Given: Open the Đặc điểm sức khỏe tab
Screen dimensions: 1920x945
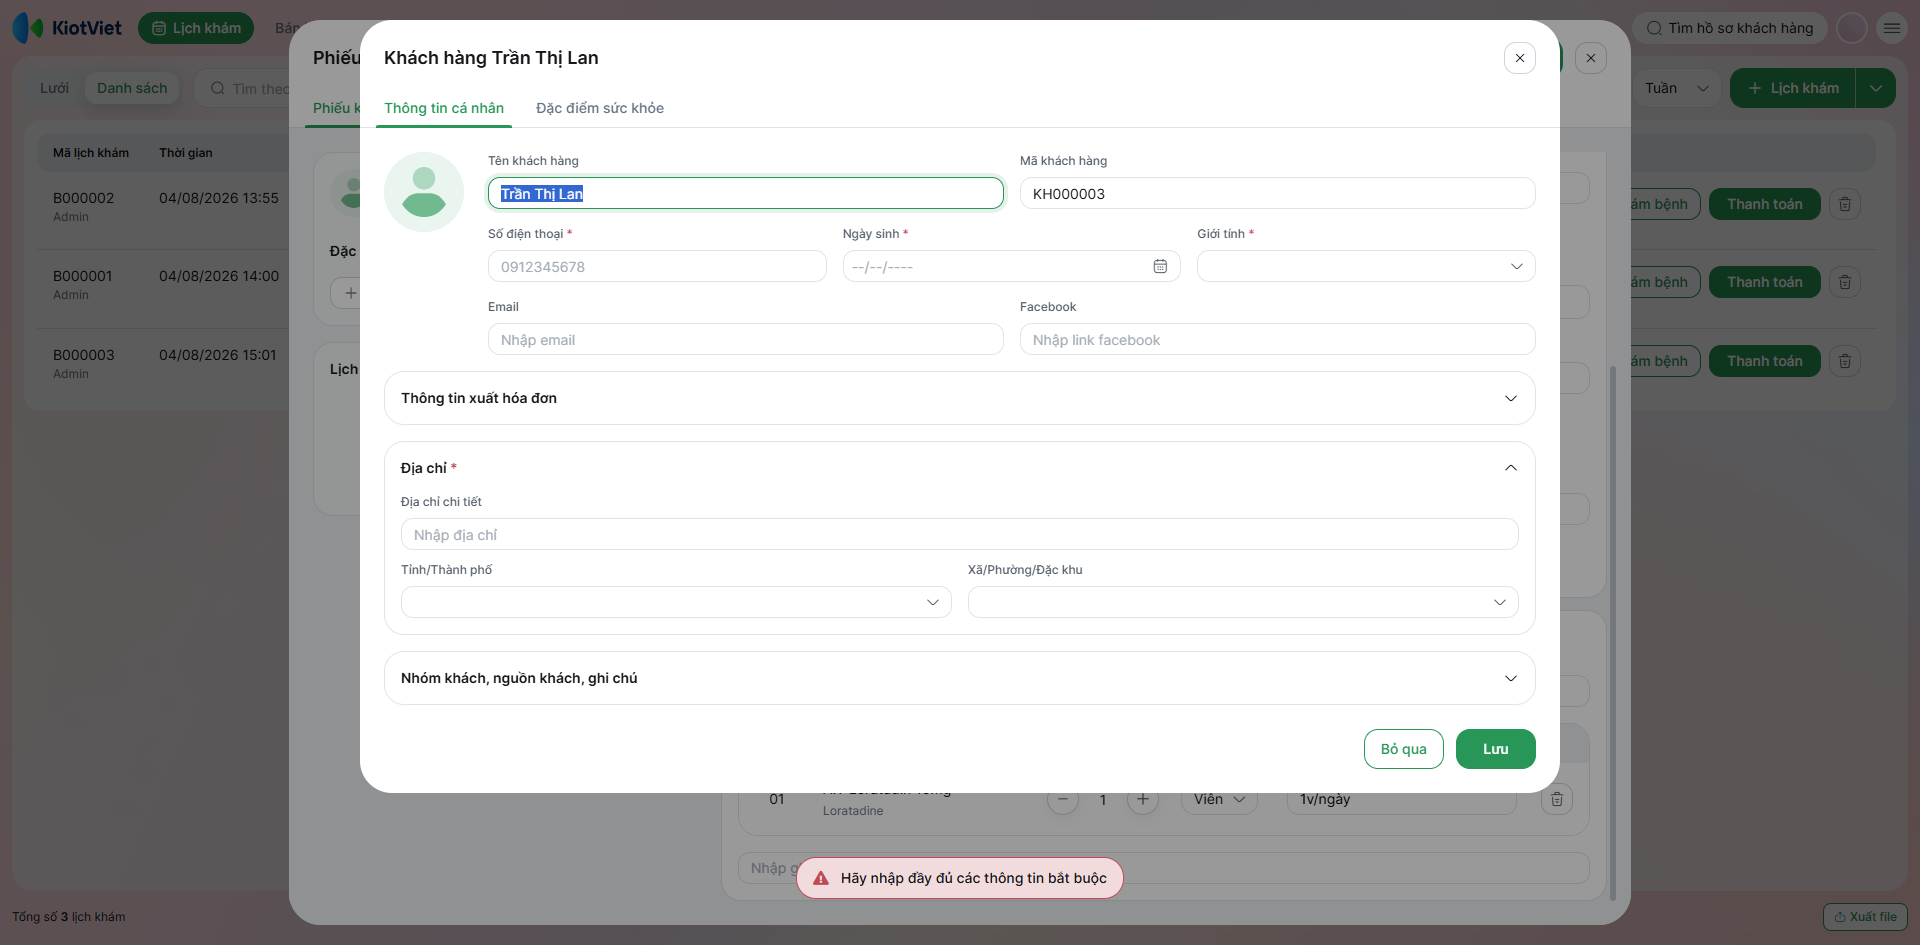Looking at the screenshot, I should [x=600, y=108].
